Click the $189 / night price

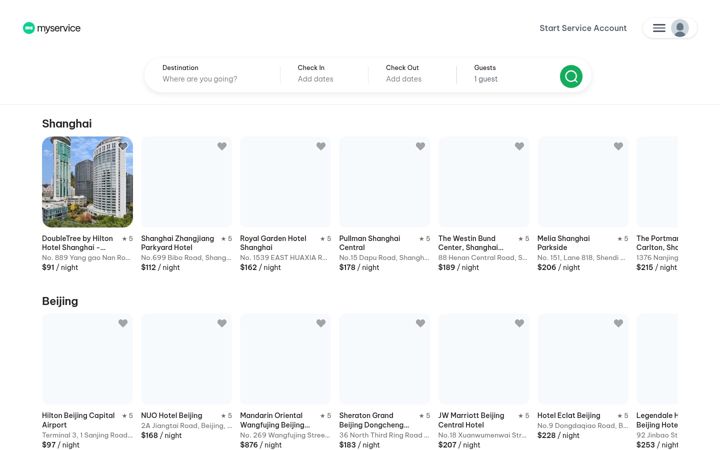point(458,267)
